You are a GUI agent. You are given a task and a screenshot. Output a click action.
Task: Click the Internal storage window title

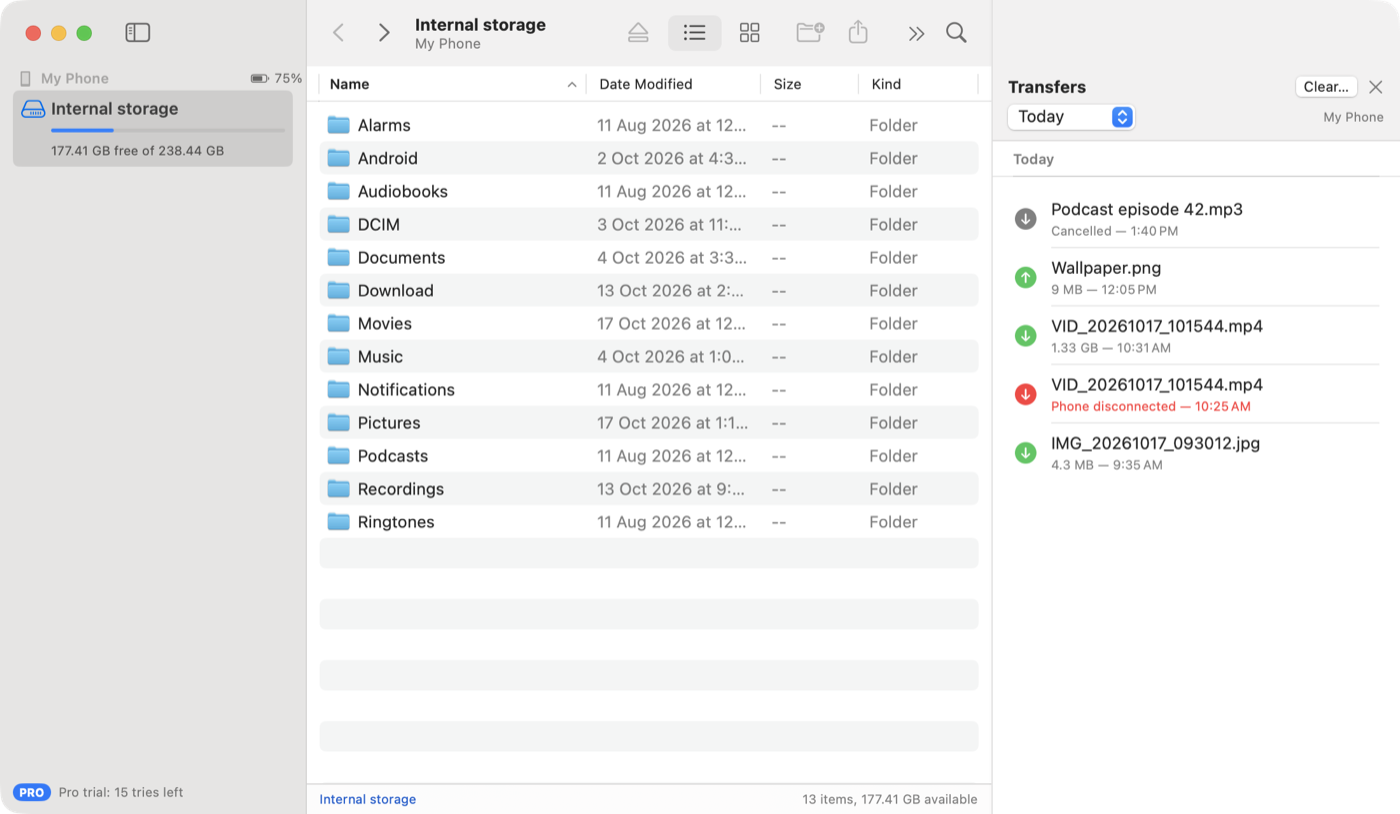480,25
